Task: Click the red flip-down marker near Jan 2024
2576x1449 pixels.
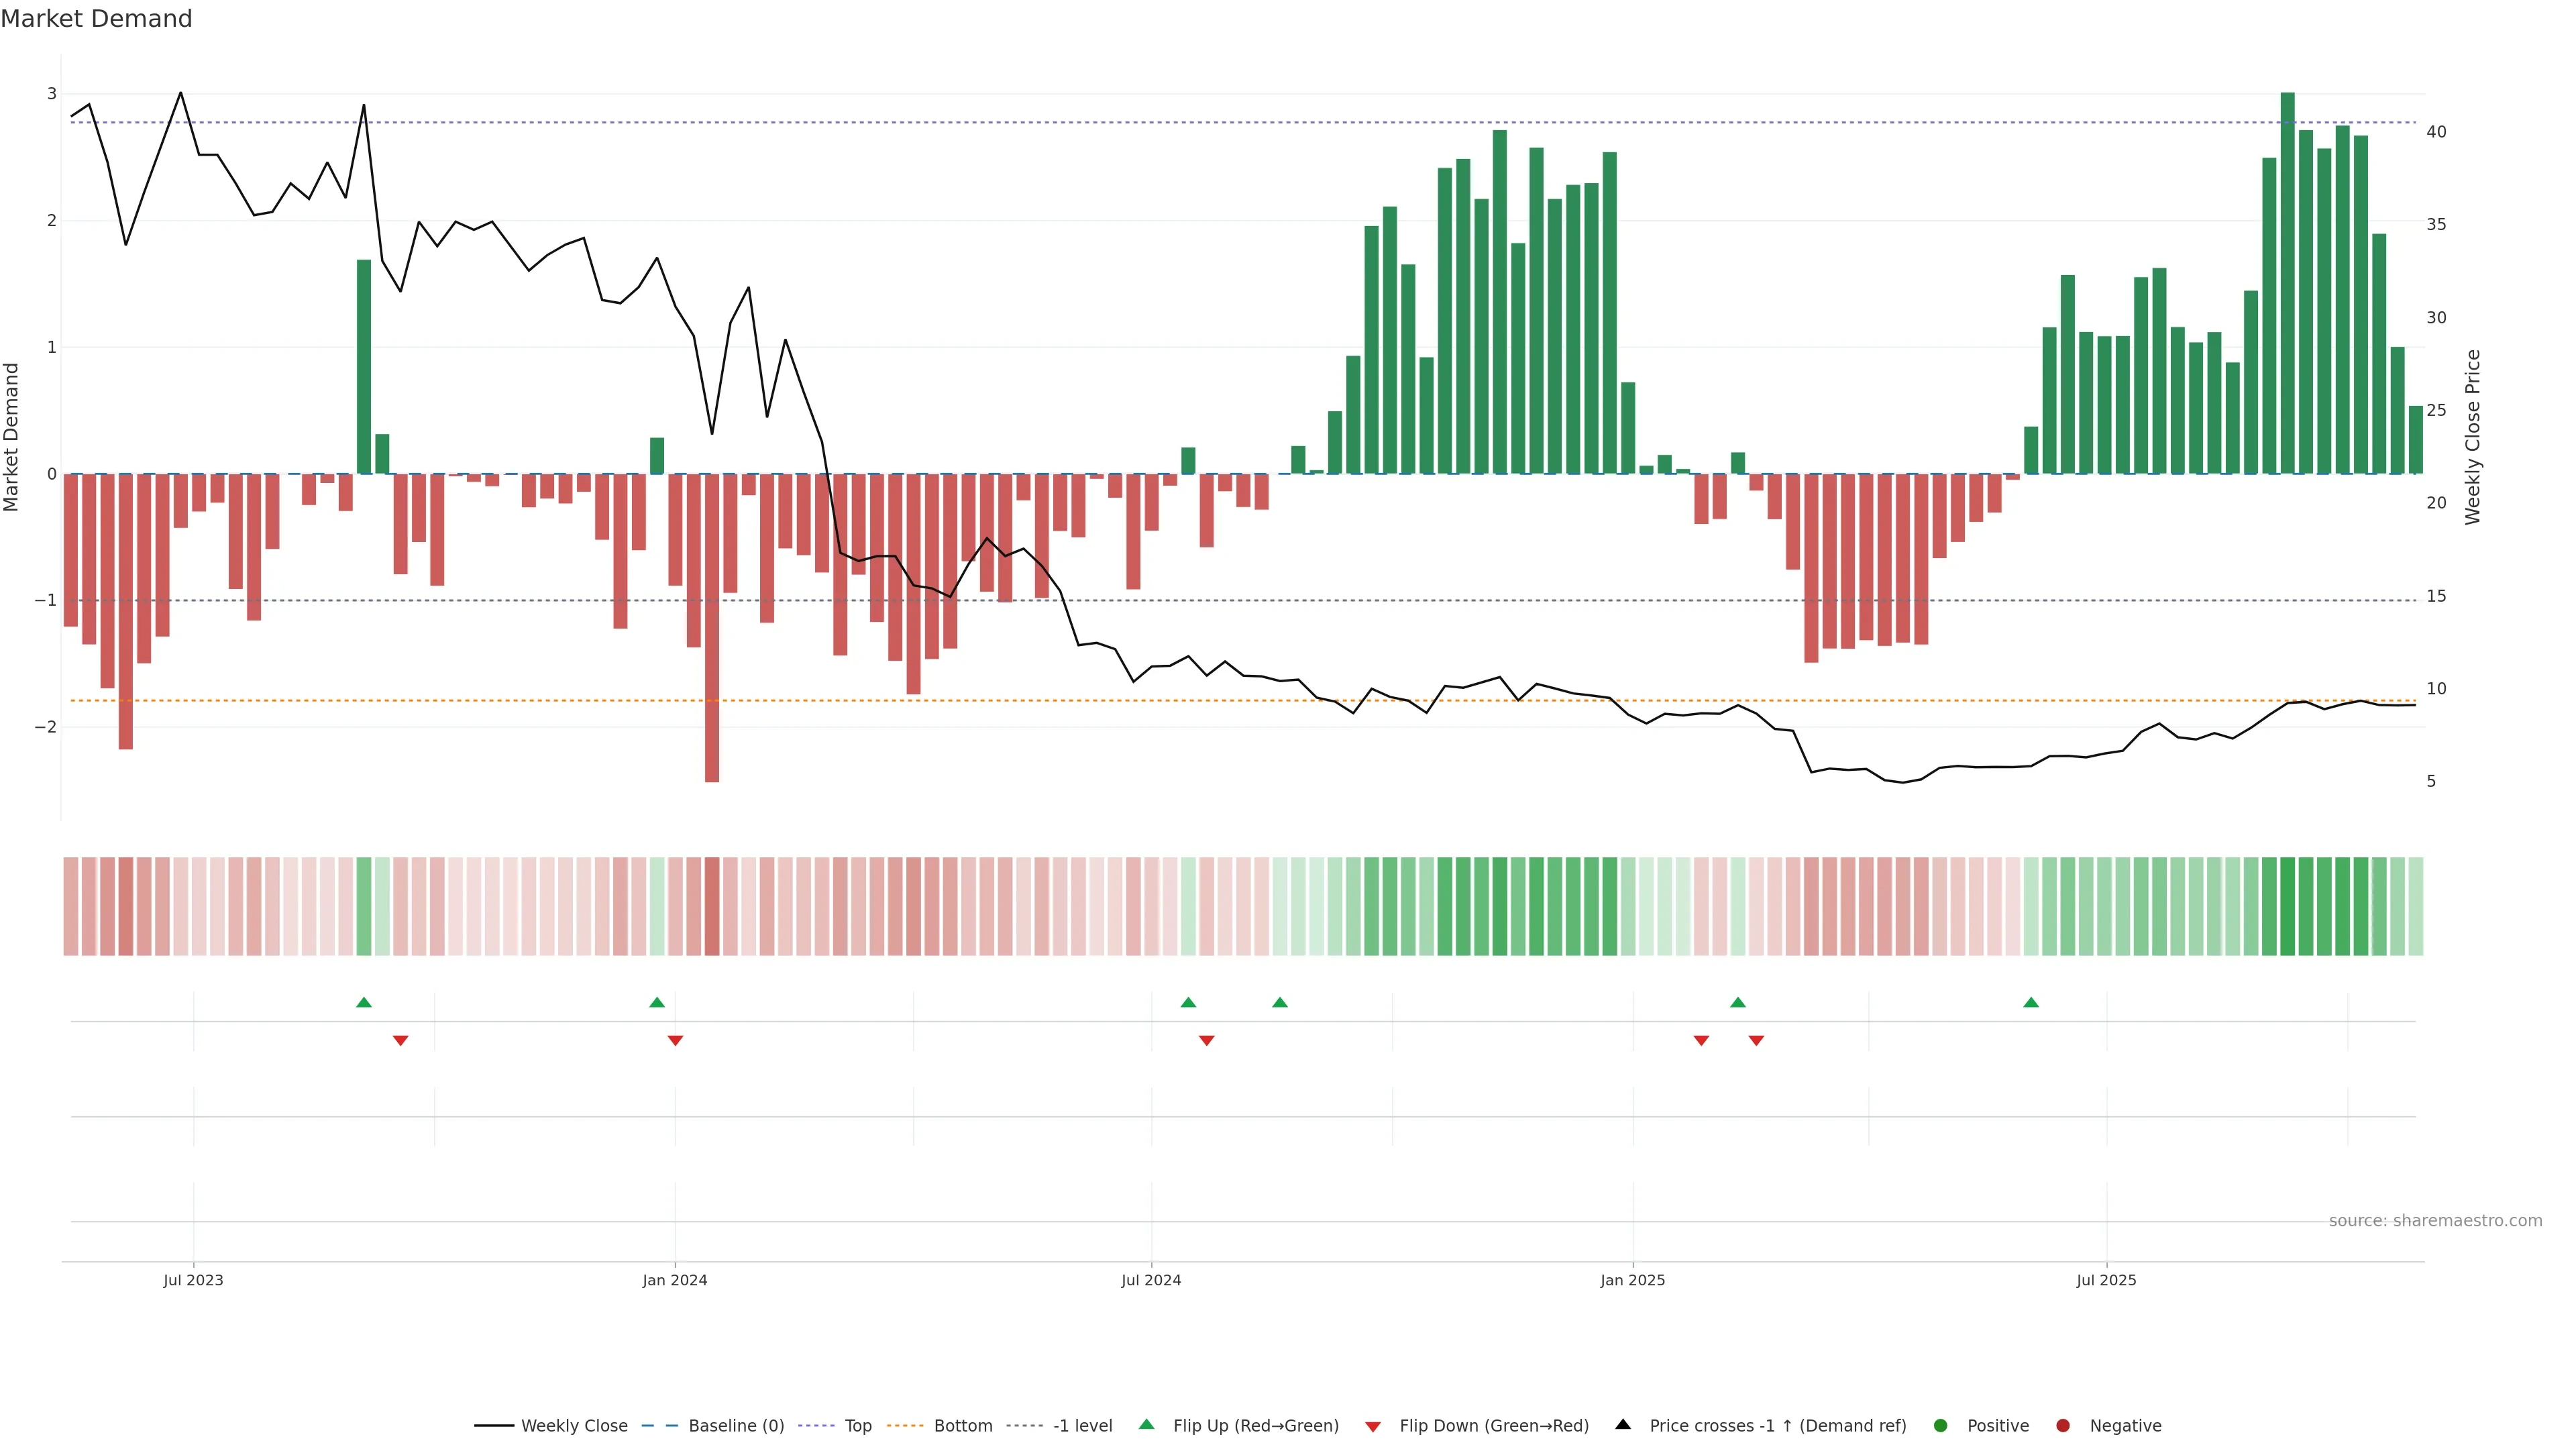Action: pos(675,1041)
